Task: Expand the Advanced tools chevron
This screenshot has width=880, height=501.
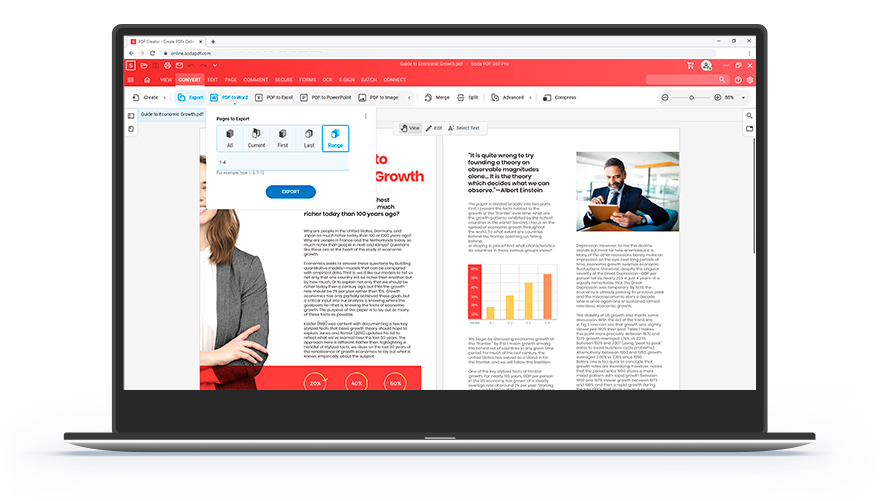Action: click(x=529, y=97)
